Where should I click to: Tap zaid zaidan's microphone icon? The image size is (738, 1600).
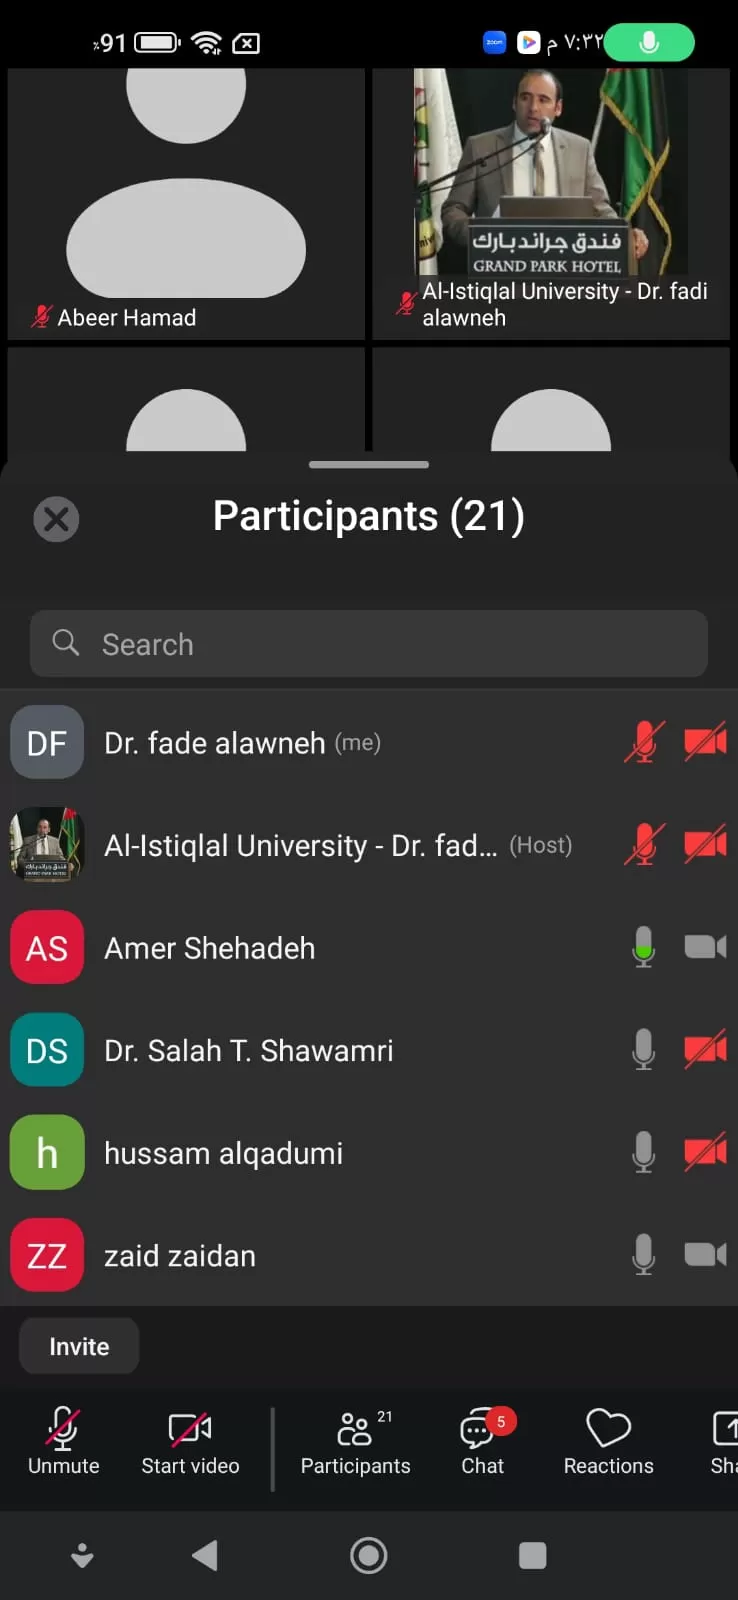click(x=644, y=1255)
